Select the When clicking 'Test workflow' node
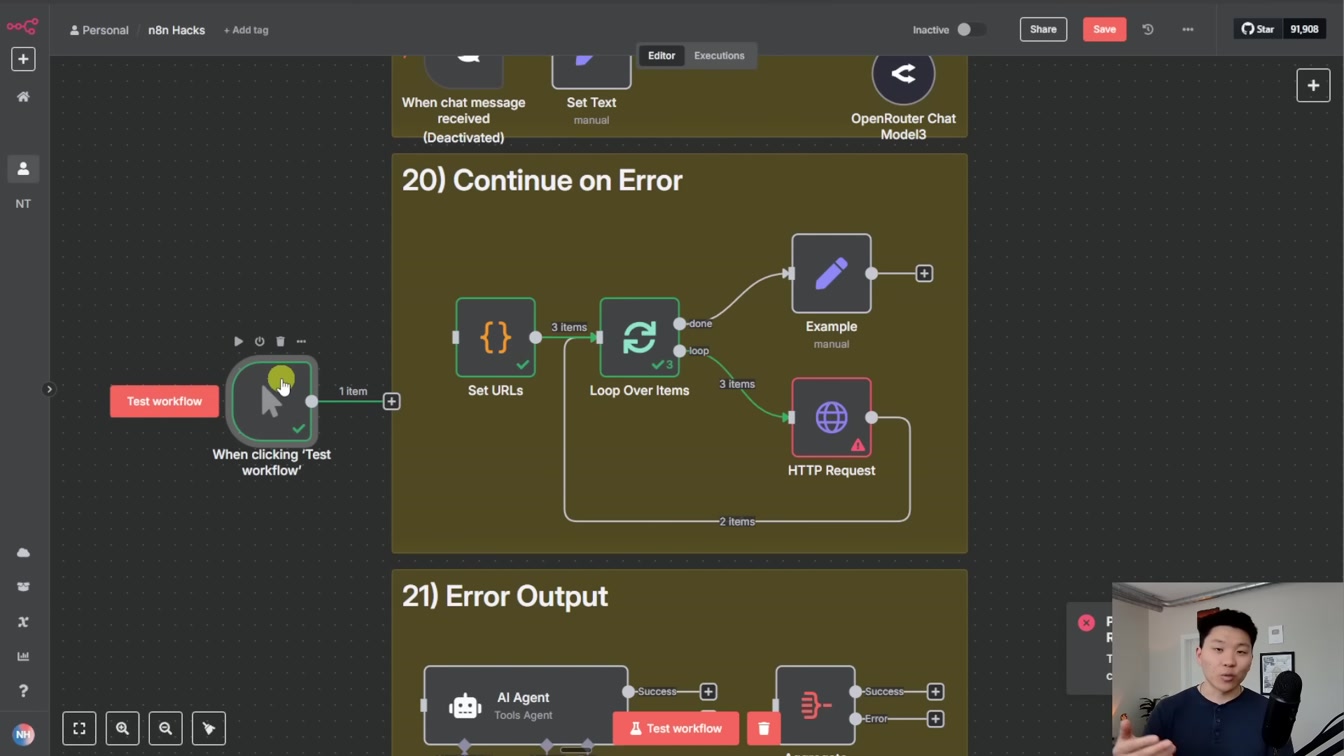1344x756 pixels. (271, 401)
